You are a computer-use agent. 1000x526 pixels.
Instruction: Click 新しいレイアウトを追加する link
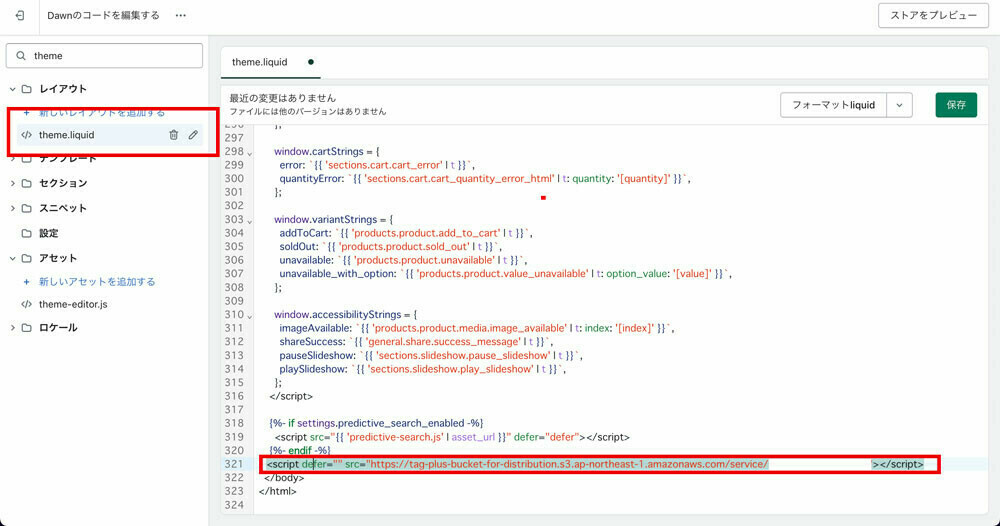[x=101, y=113]
